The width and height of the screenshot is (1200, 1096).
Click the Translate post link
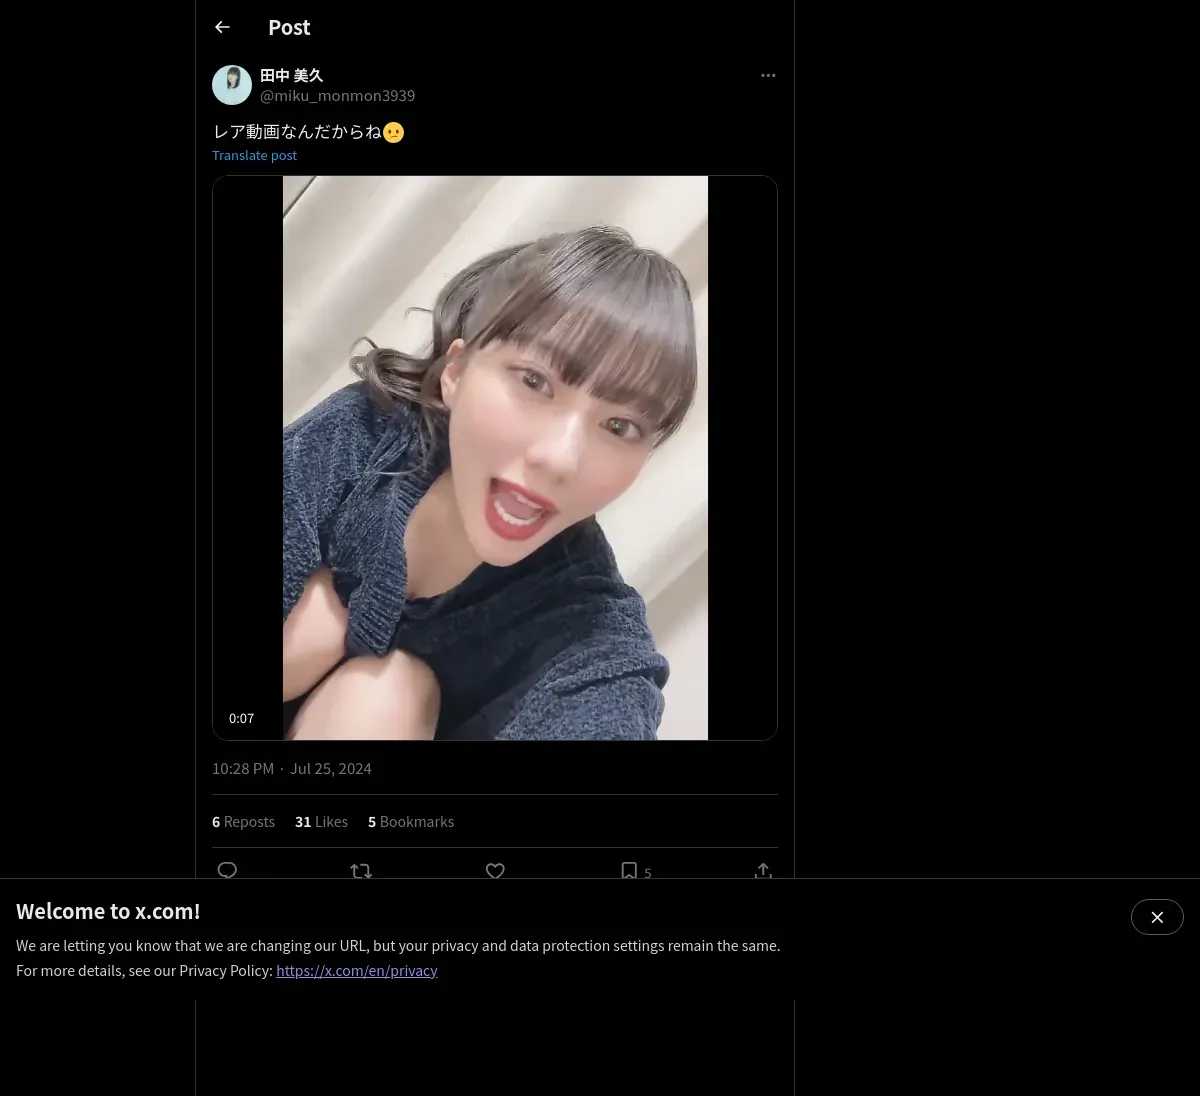pyautogui.click(x=254, y=155)
